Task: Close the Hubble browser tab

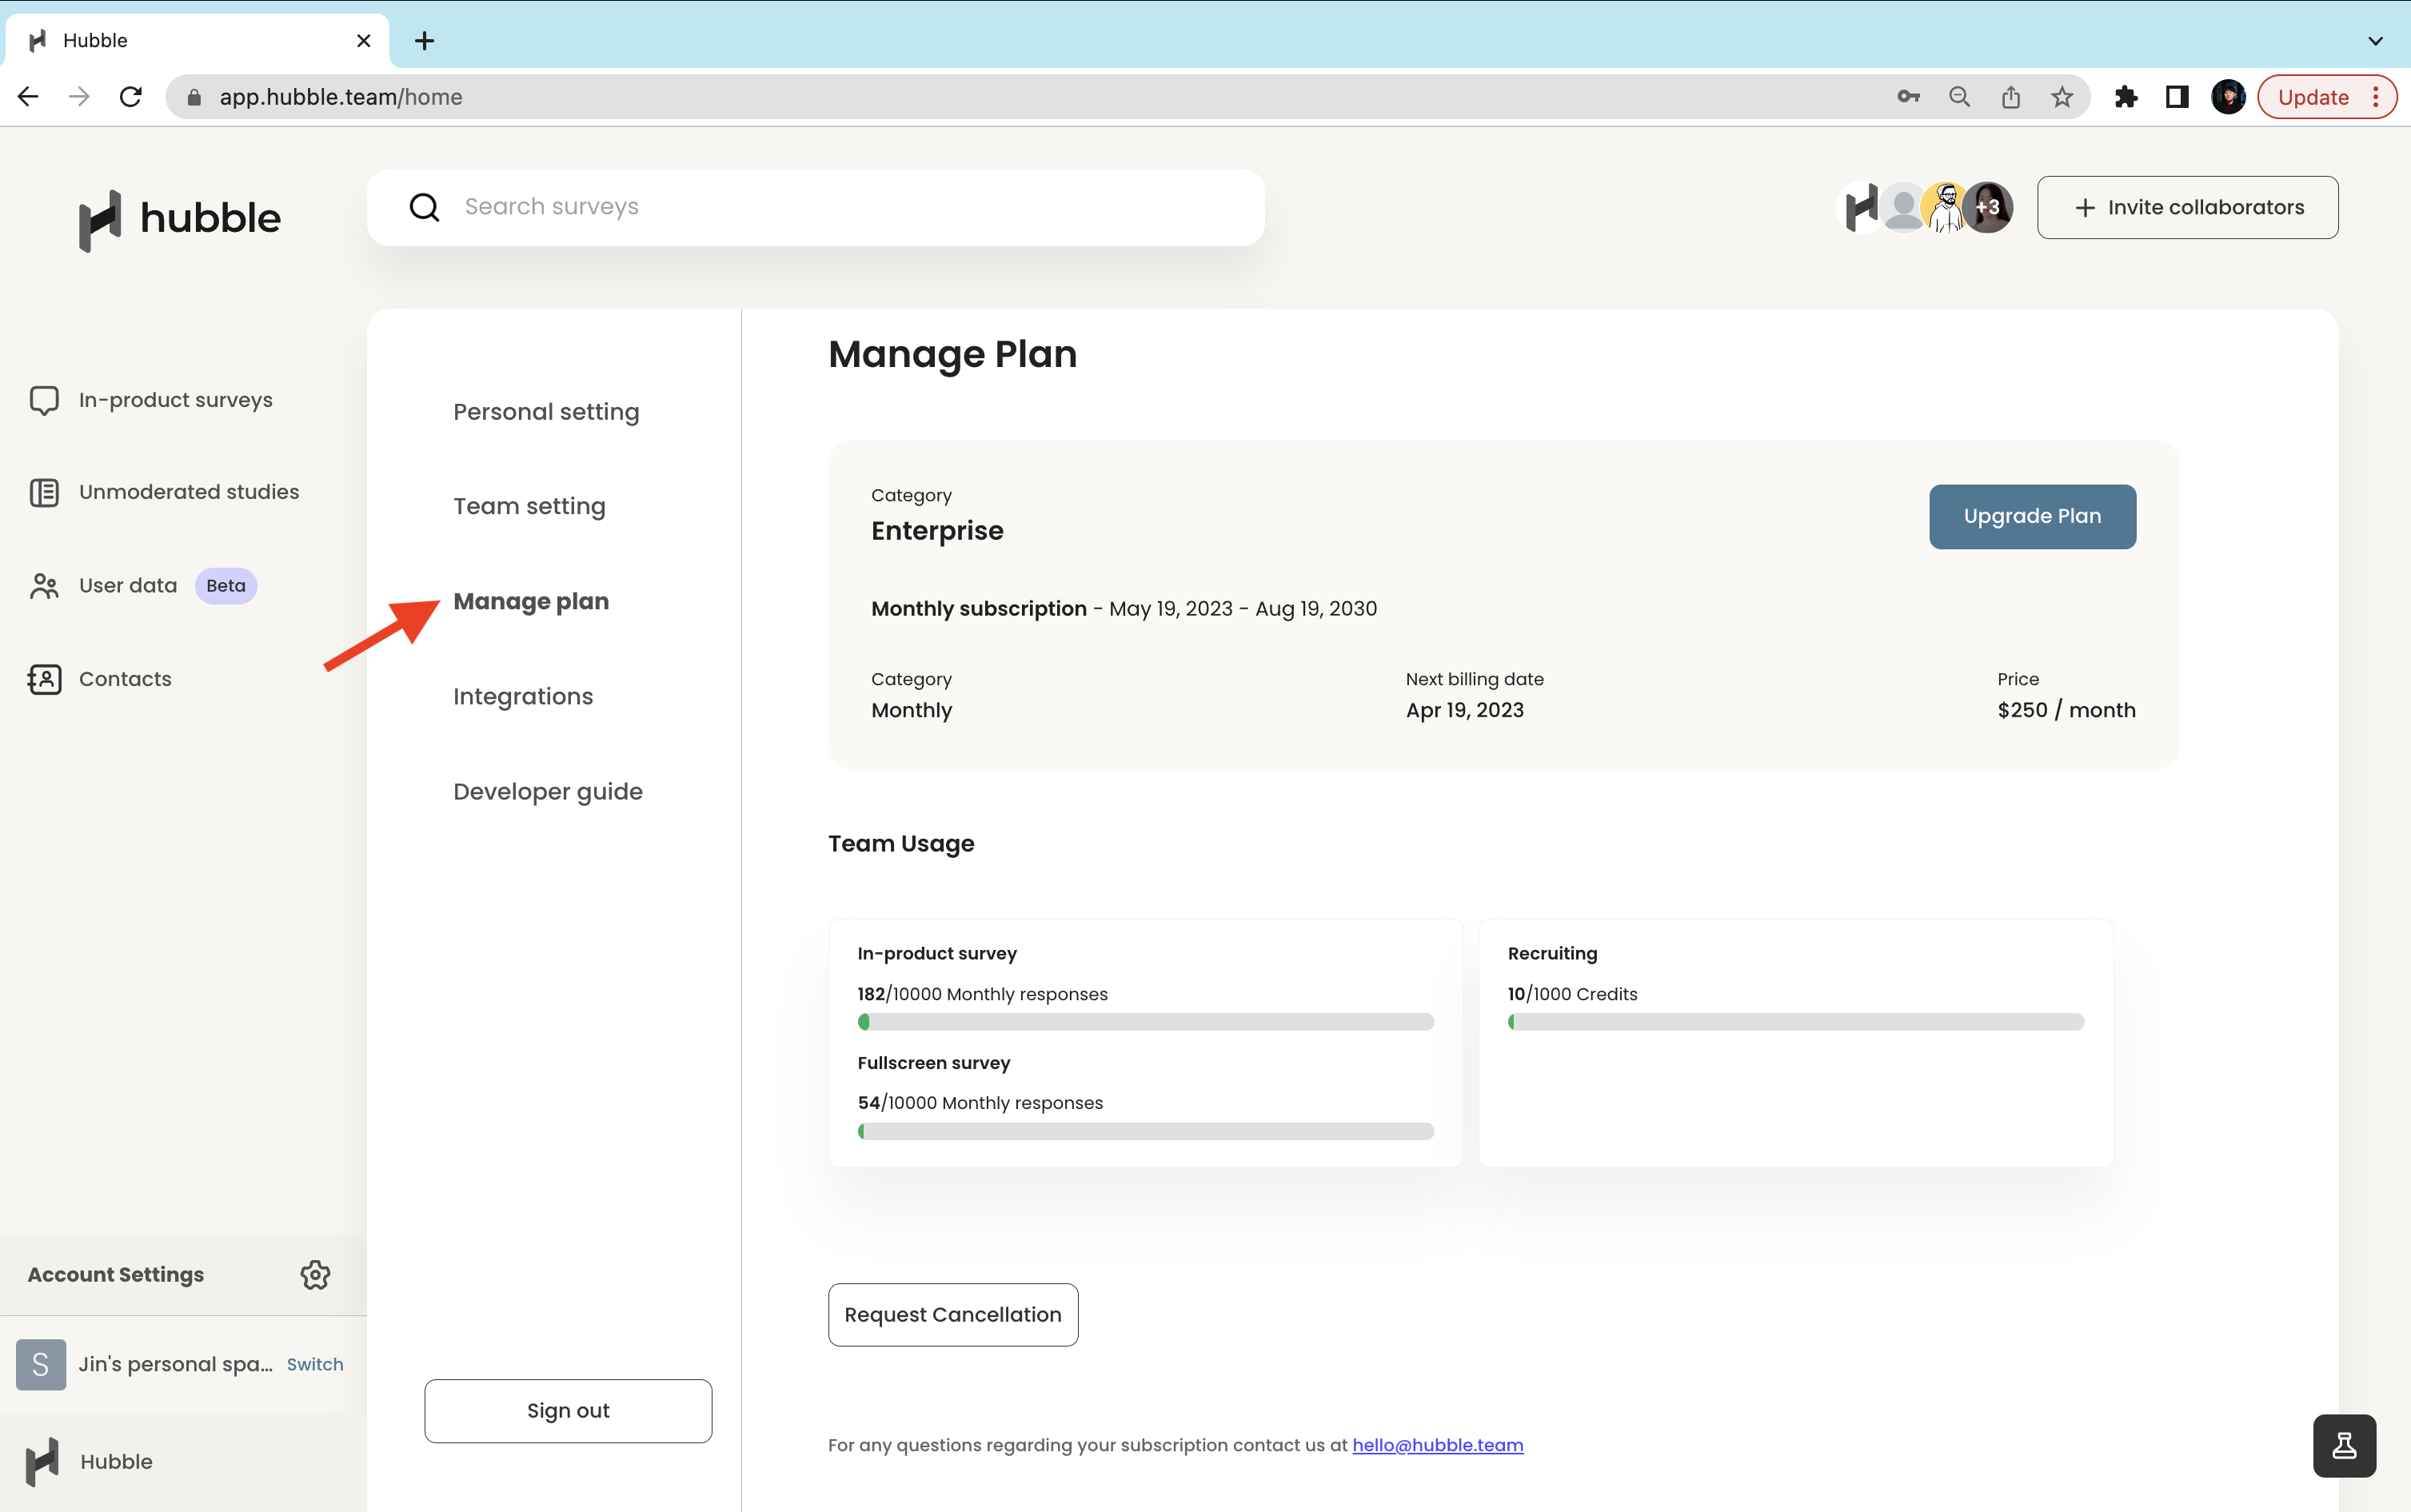Action: pos(364,41)
